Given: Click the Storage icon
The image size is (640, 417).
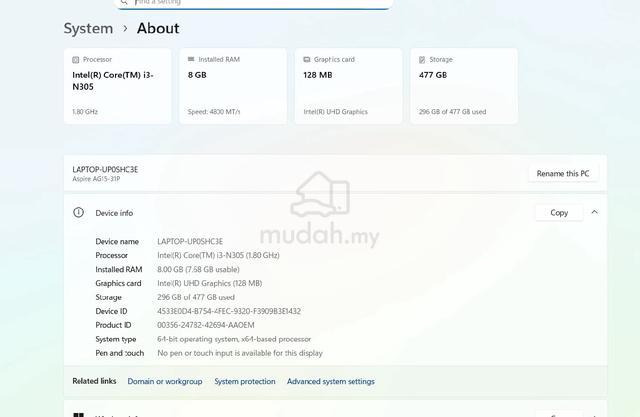Looking at the screenshot, I should (x=422, y=60).
